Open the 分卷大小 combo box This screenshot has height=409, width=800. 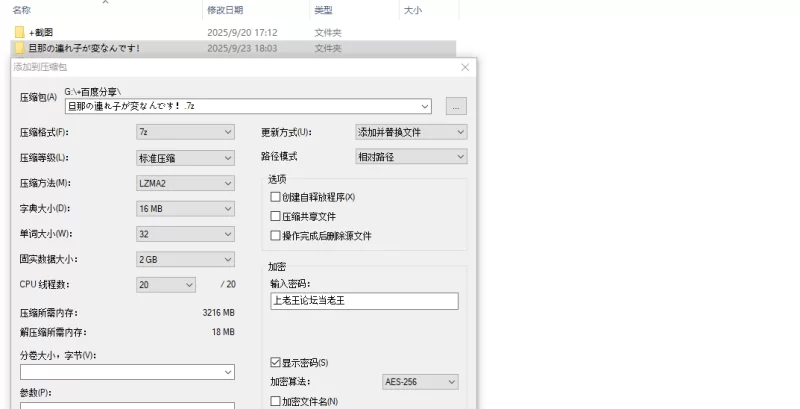coord(128,372)
